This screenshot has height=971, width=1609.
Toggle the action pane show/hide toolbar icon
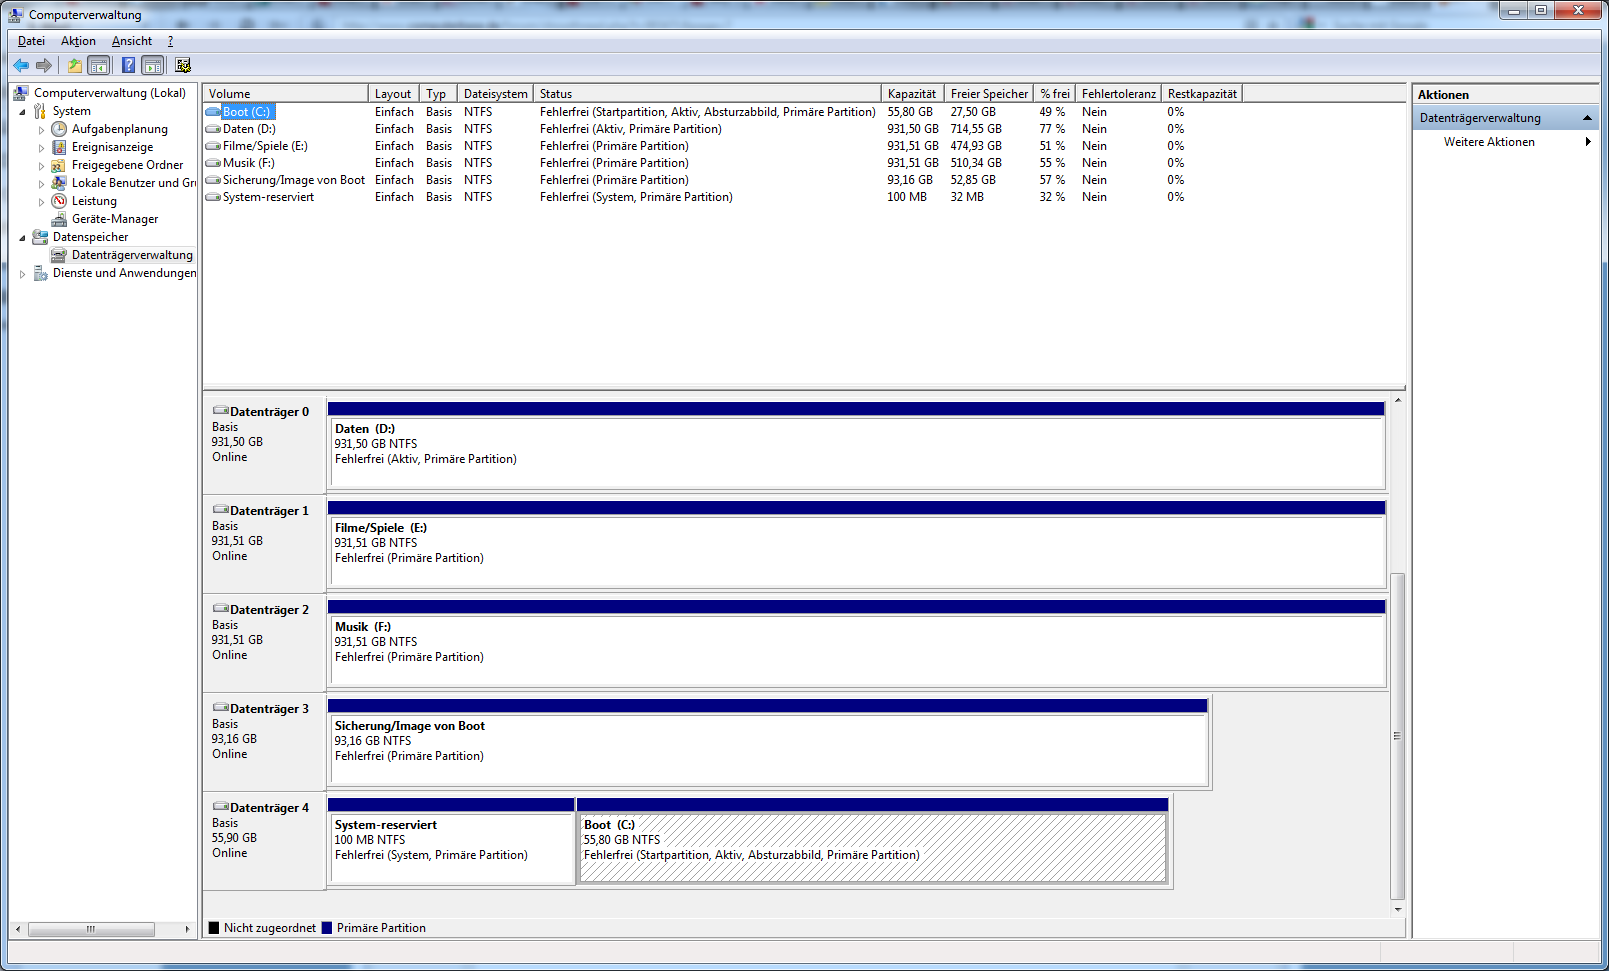(x=153, y=65)
